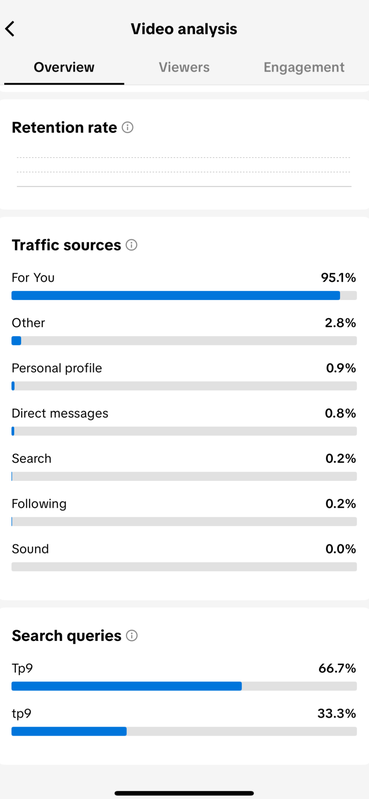The height and width of the screenshot is (799, 369).
Task: Tap the Following traffic source label
Action: pyautogui.click(x=39, y=504)
